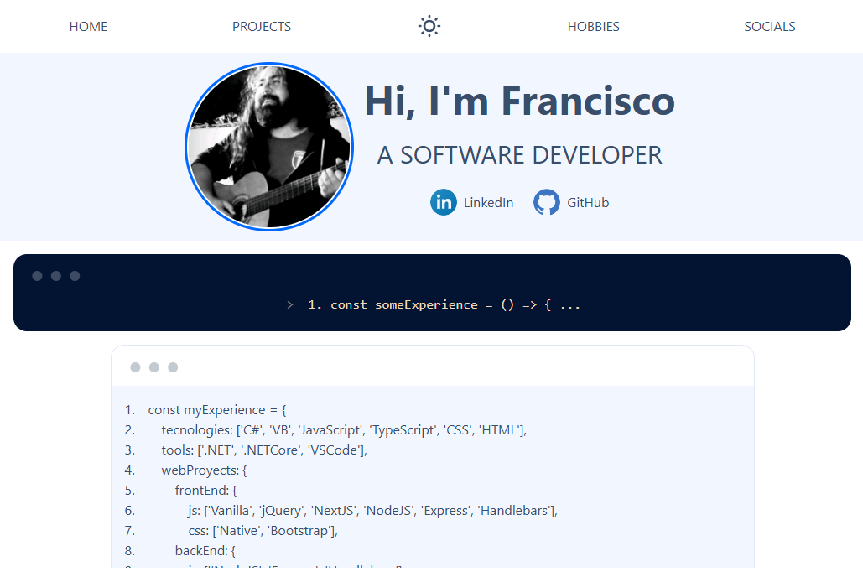Click the js 'Vanilla', 'jQuery' line
The width and height of the screenshot is (863, 568).
click(x=373, y=511)
